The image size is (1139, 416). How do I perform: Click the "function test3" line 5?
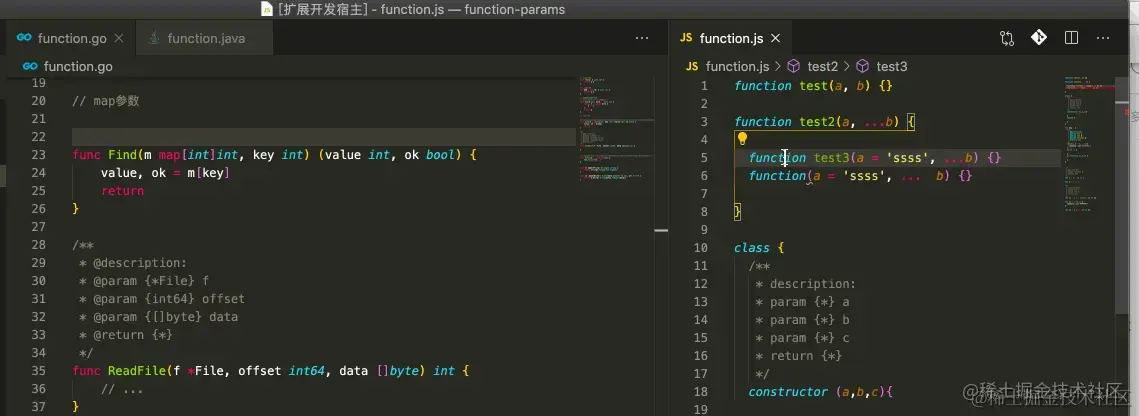[x=875, y=158]
